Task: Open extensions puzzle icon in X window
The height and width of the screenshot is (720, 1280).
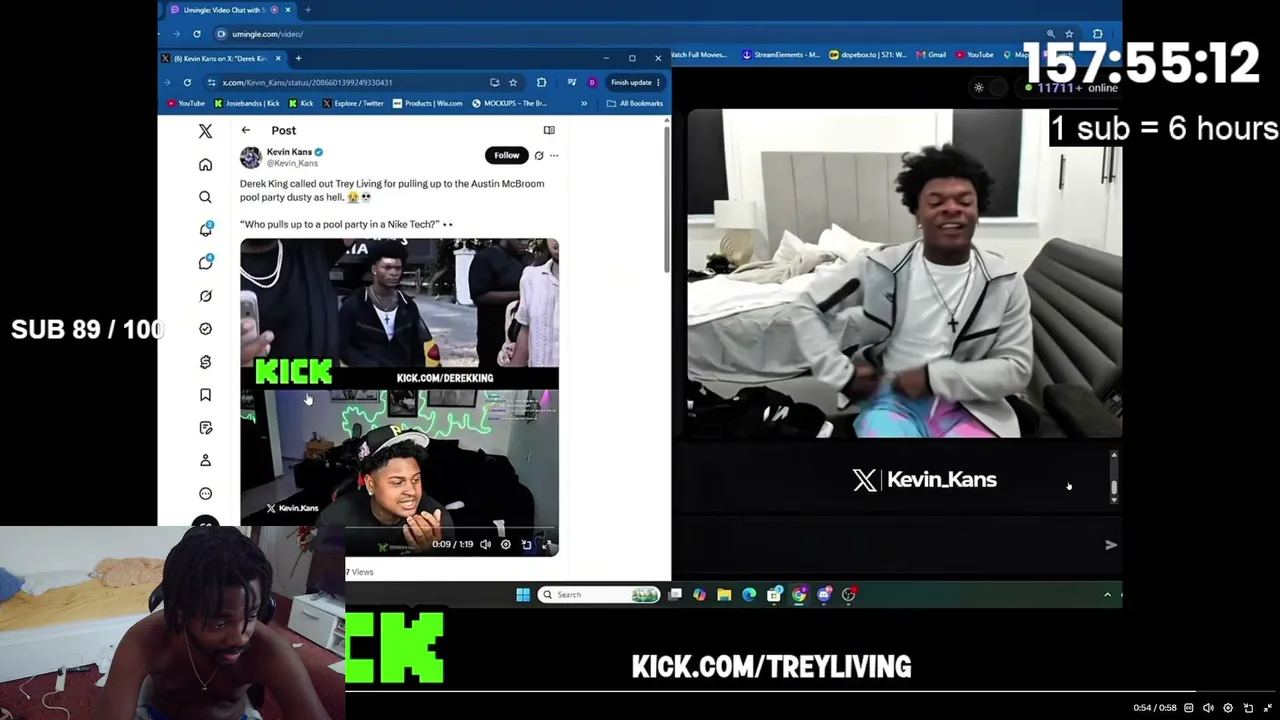Action: click(x=541, y=82)
